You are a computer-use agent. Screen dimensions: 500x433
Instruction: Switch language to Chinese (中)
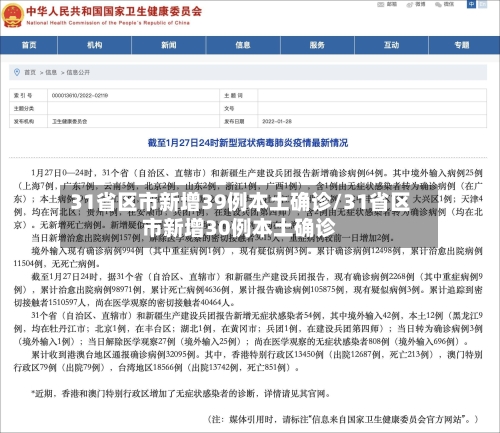471,4
